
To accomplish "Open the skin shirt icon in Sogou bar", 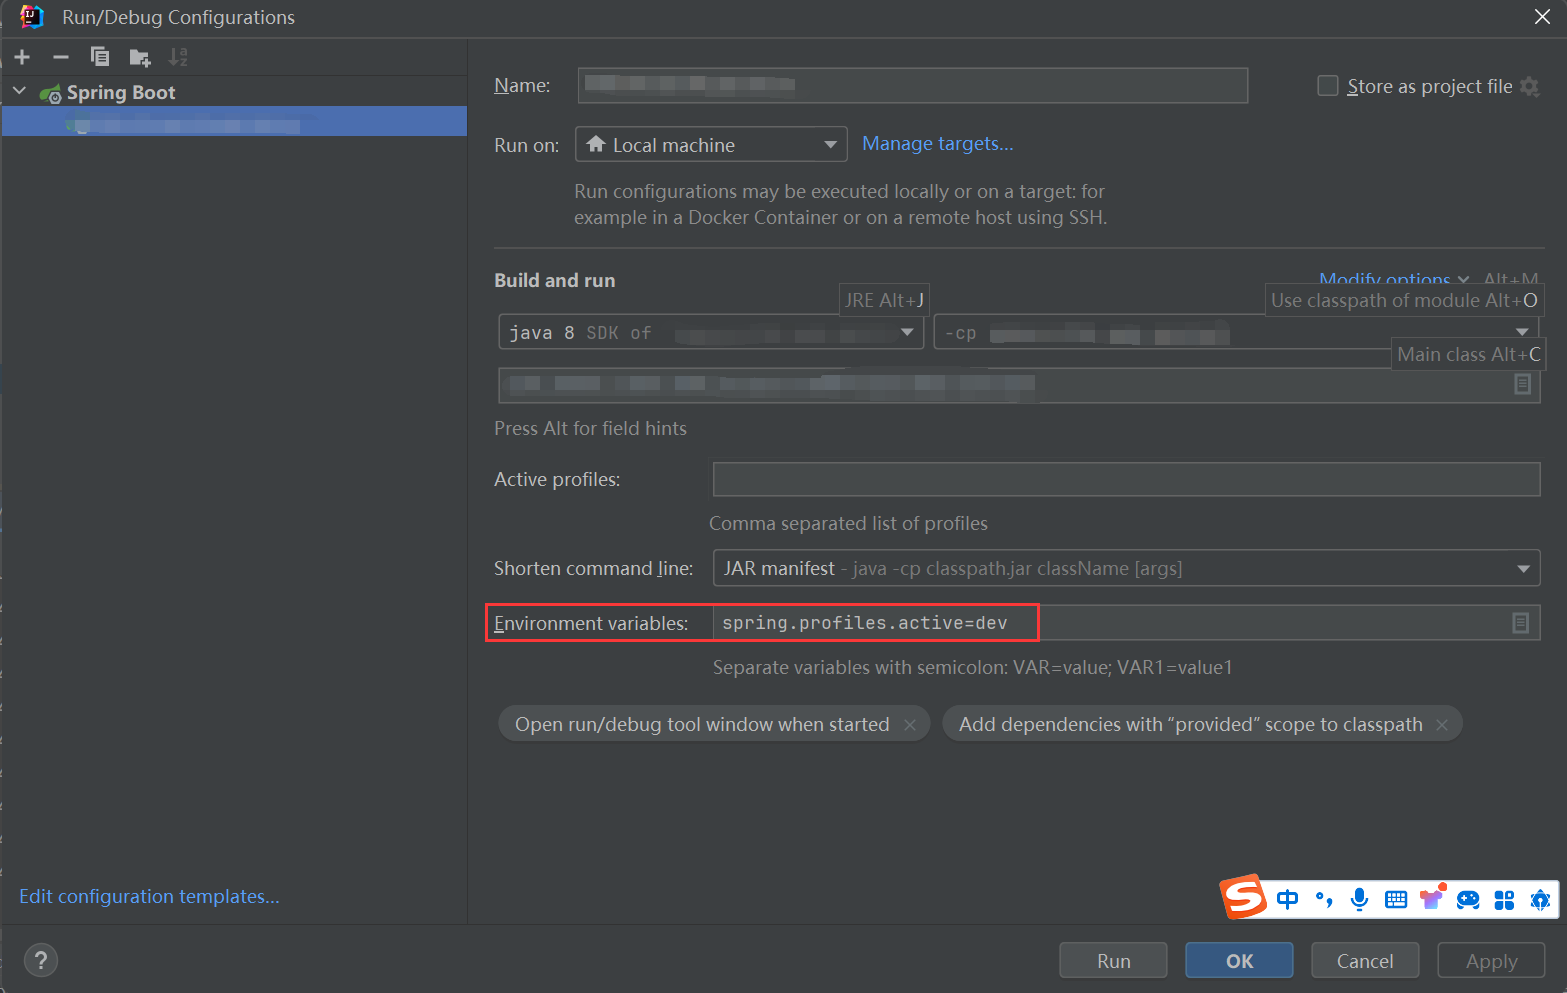I will click(1432, 898).
